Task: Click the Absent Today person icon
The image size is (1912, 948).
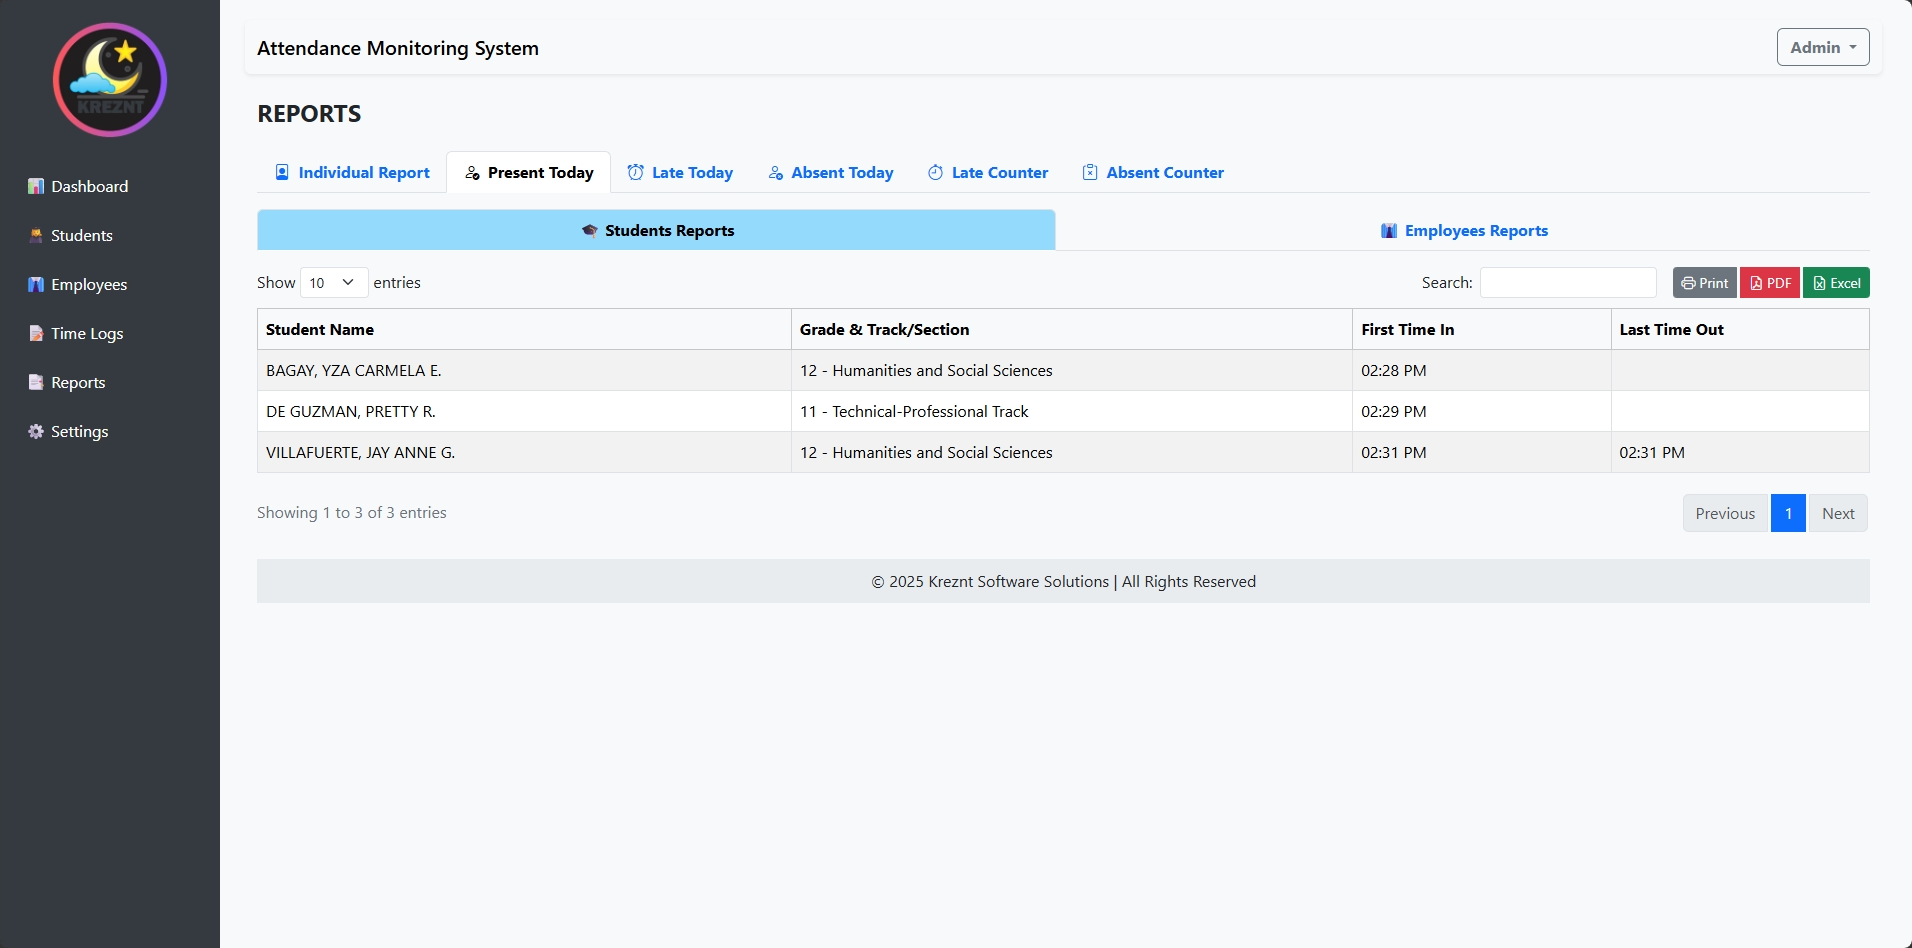Action: point(775,173)
